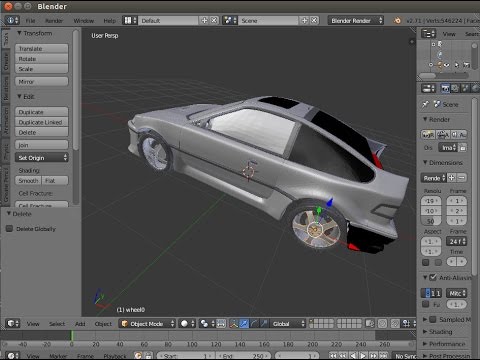Toggle the Anti-Aliasing checkbox
This screenshot has width=480, height=360.
point(433,277)
